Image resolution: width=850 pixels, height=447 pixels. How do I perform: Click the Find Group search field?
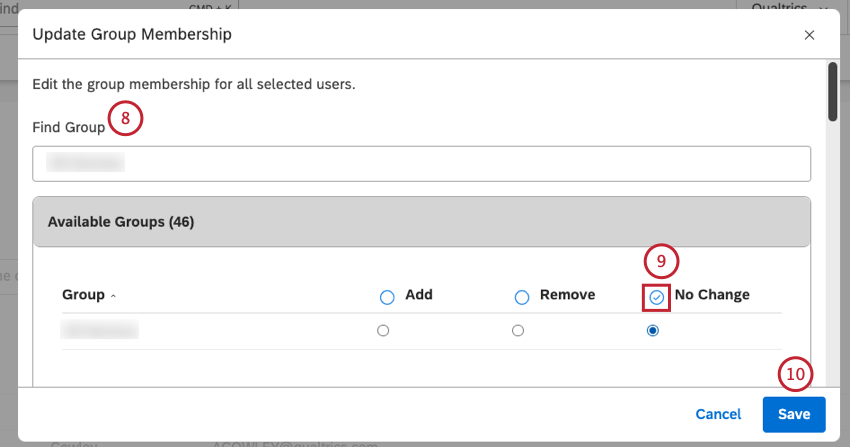tap(421, 163)
